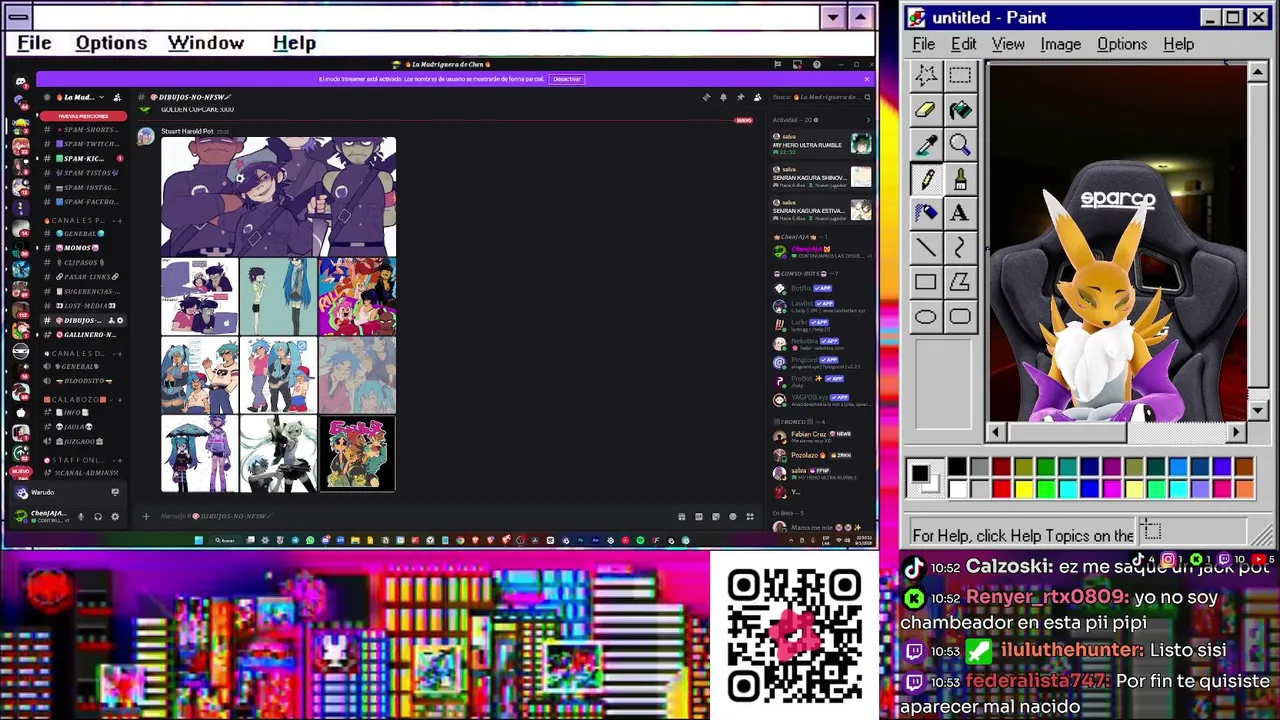Open Discord user settings gear
The width and height of the screenshot is (1280, 720).
tap(115, 517)
